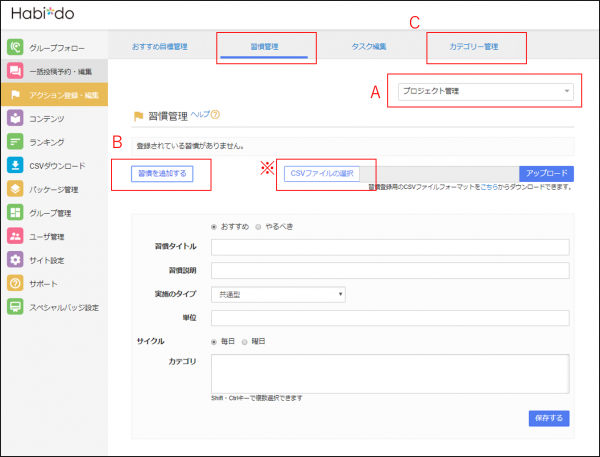Open ランキング menu label
The image size is (600, 457).
(x=47, y=142)
